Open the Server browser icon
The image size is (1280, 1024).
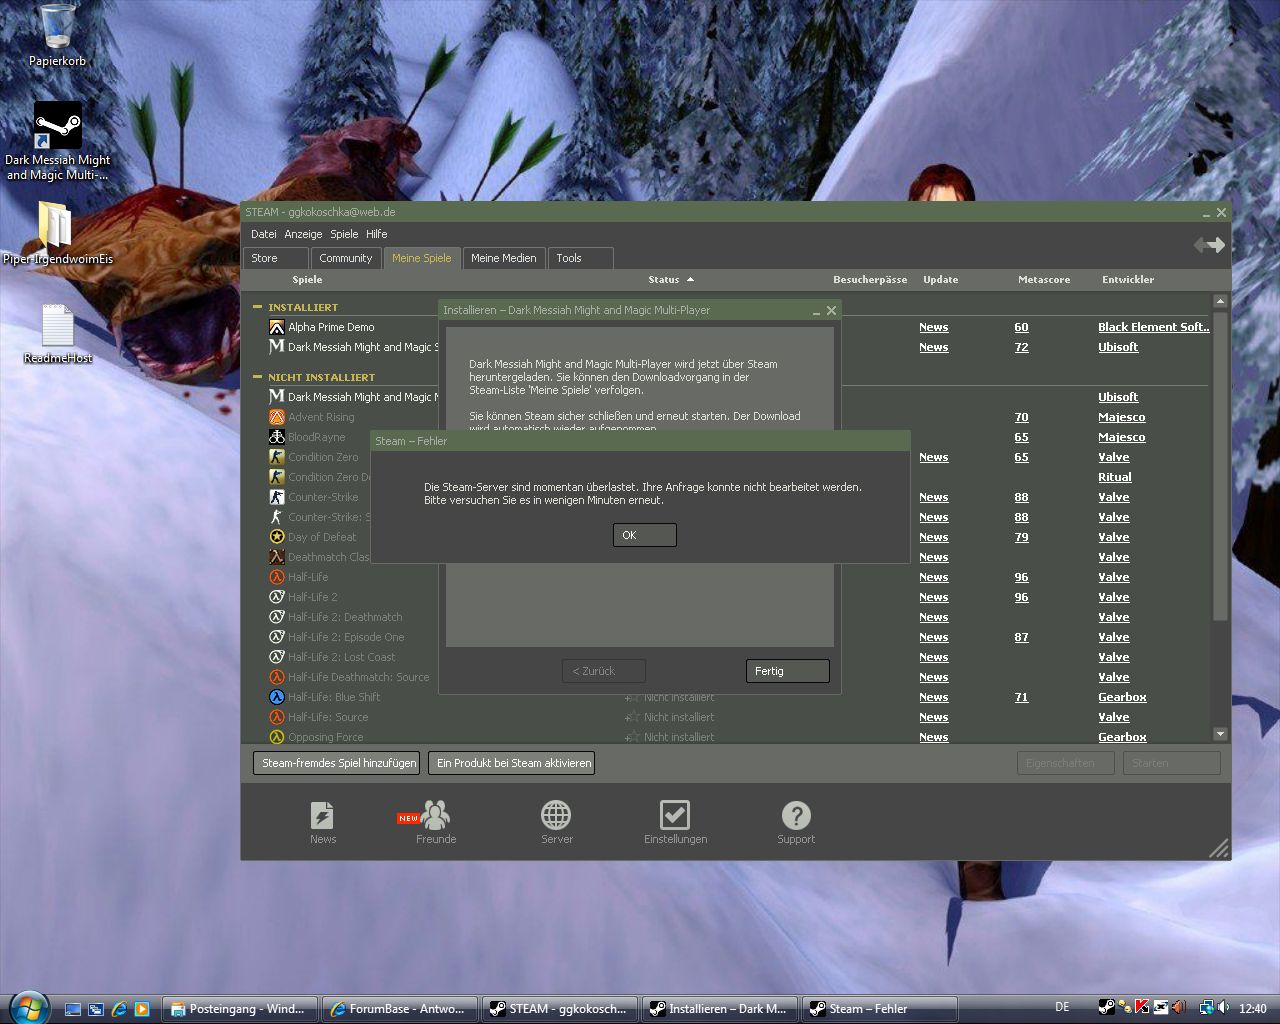556,822
